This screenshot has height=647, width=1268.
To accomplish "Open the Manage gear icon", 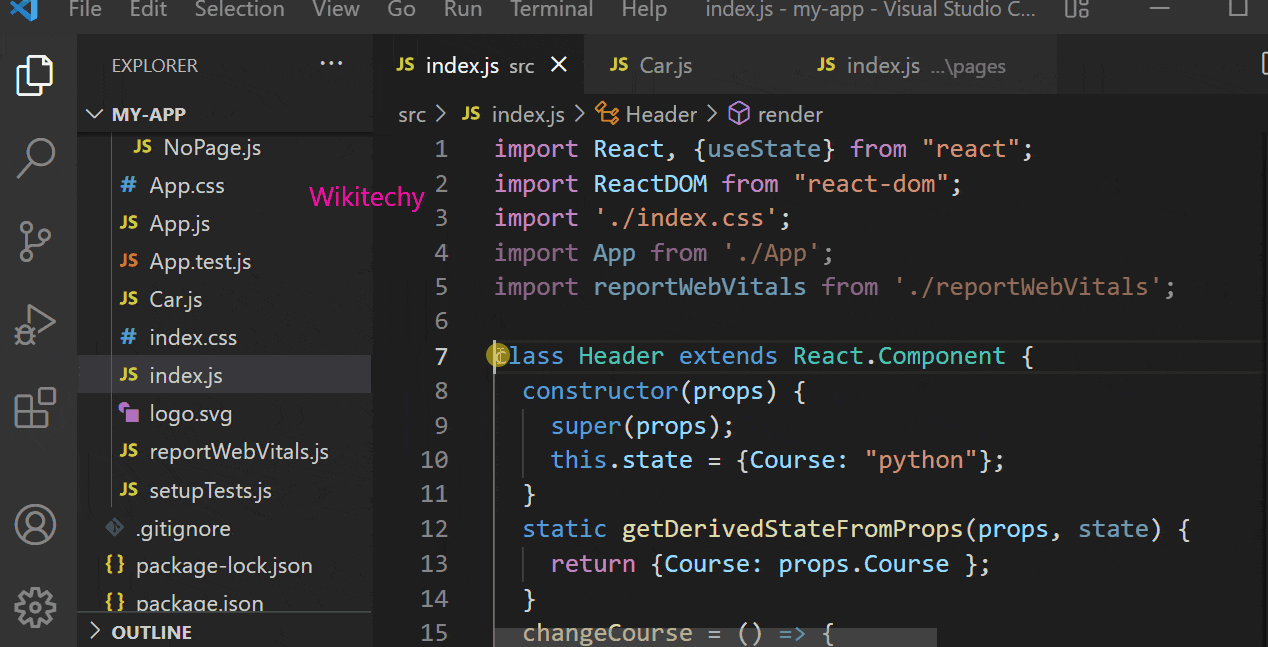I will click(35, 606).
